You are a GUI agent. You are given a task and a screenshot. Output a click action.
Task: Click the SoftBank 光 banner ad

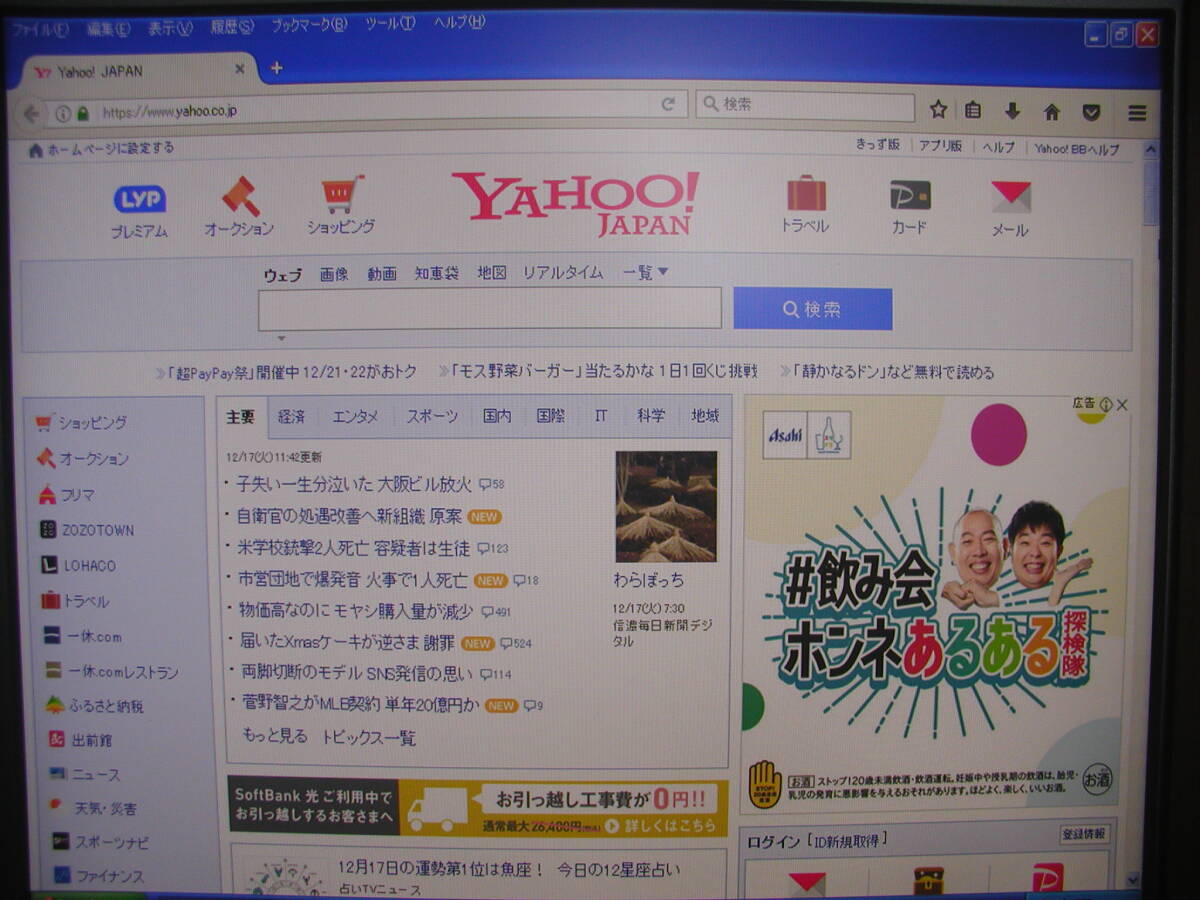tap(478, 806)
